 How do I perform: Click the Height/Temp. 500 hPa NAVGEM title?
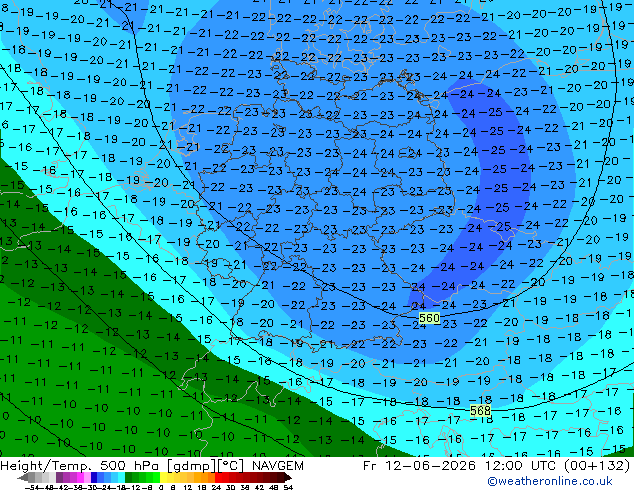click(x=152, y=466)
